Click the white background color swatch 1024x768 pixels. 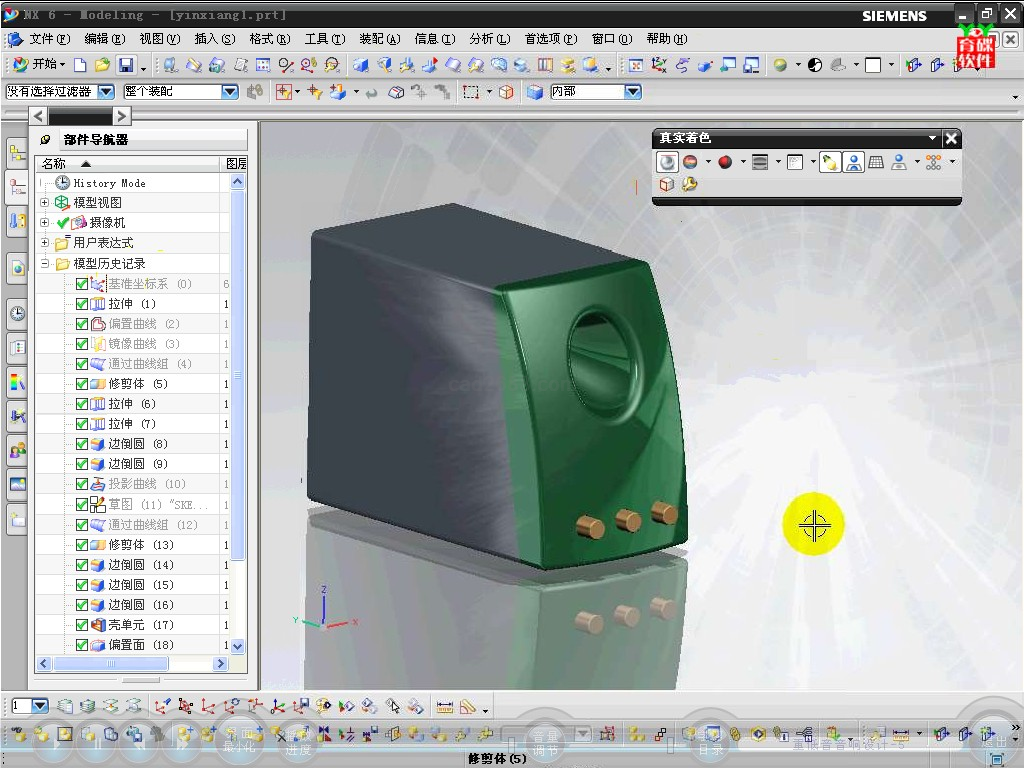click(873, 65)
